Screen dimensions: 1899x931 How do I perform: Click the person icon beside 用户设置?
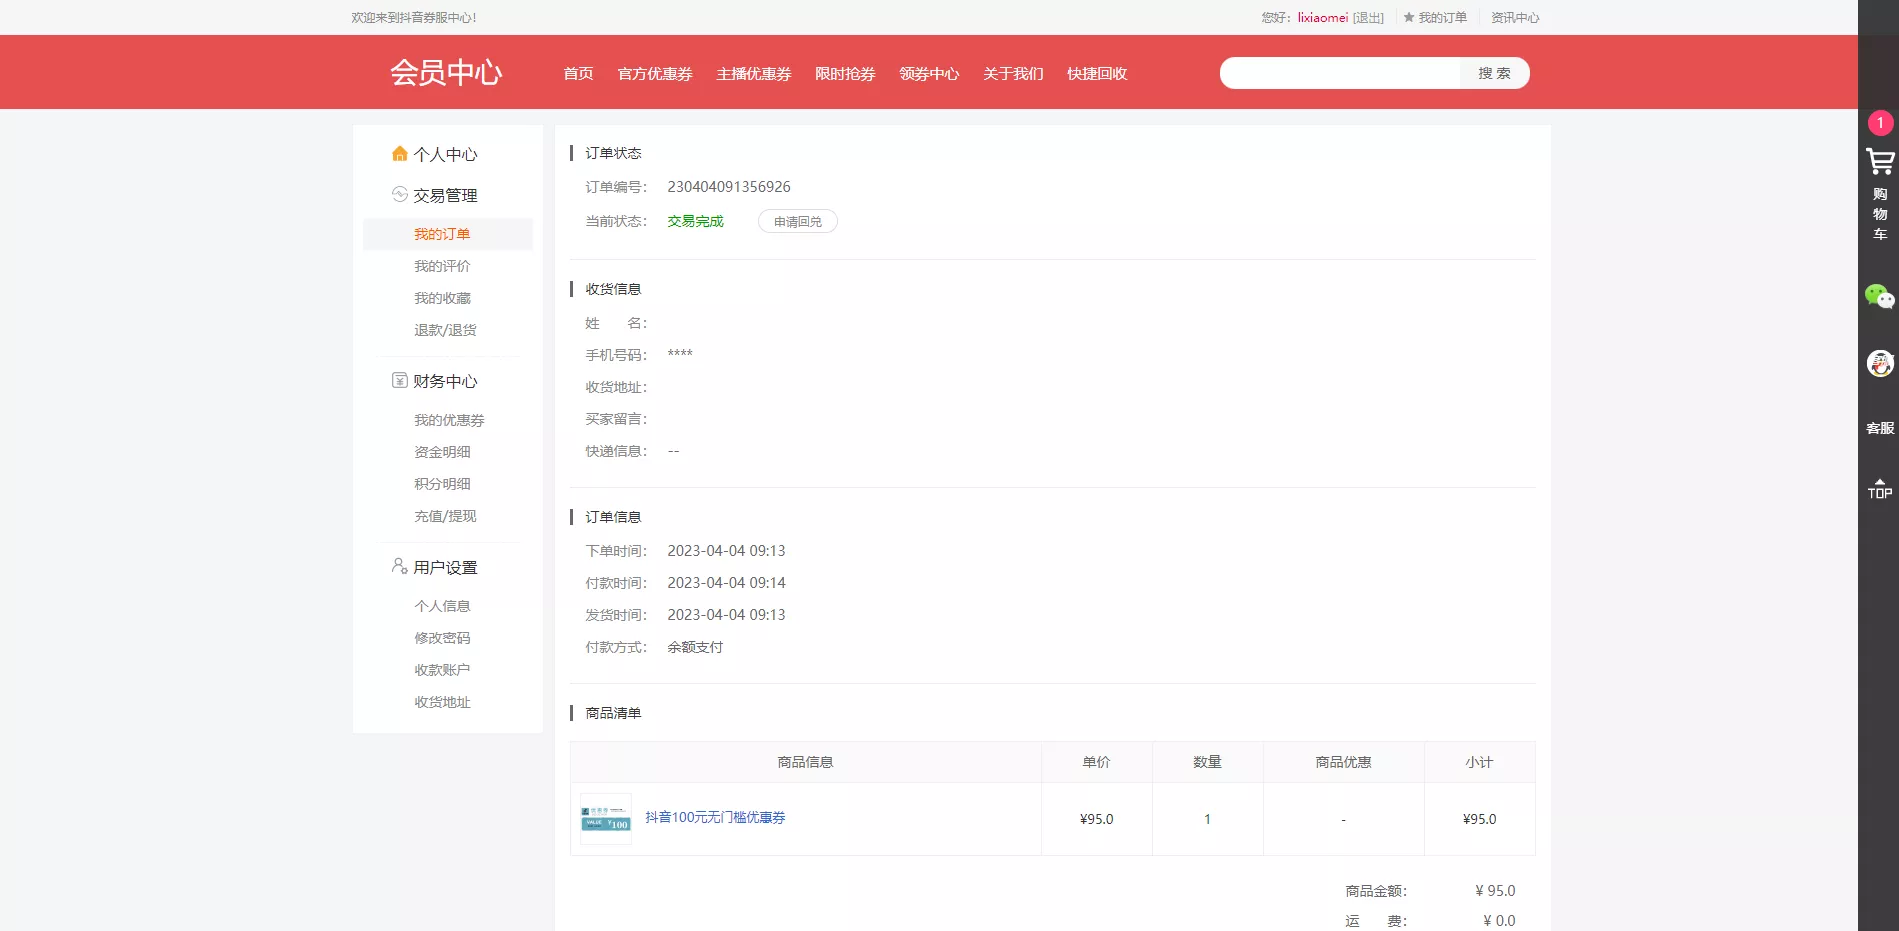(397, 565)
